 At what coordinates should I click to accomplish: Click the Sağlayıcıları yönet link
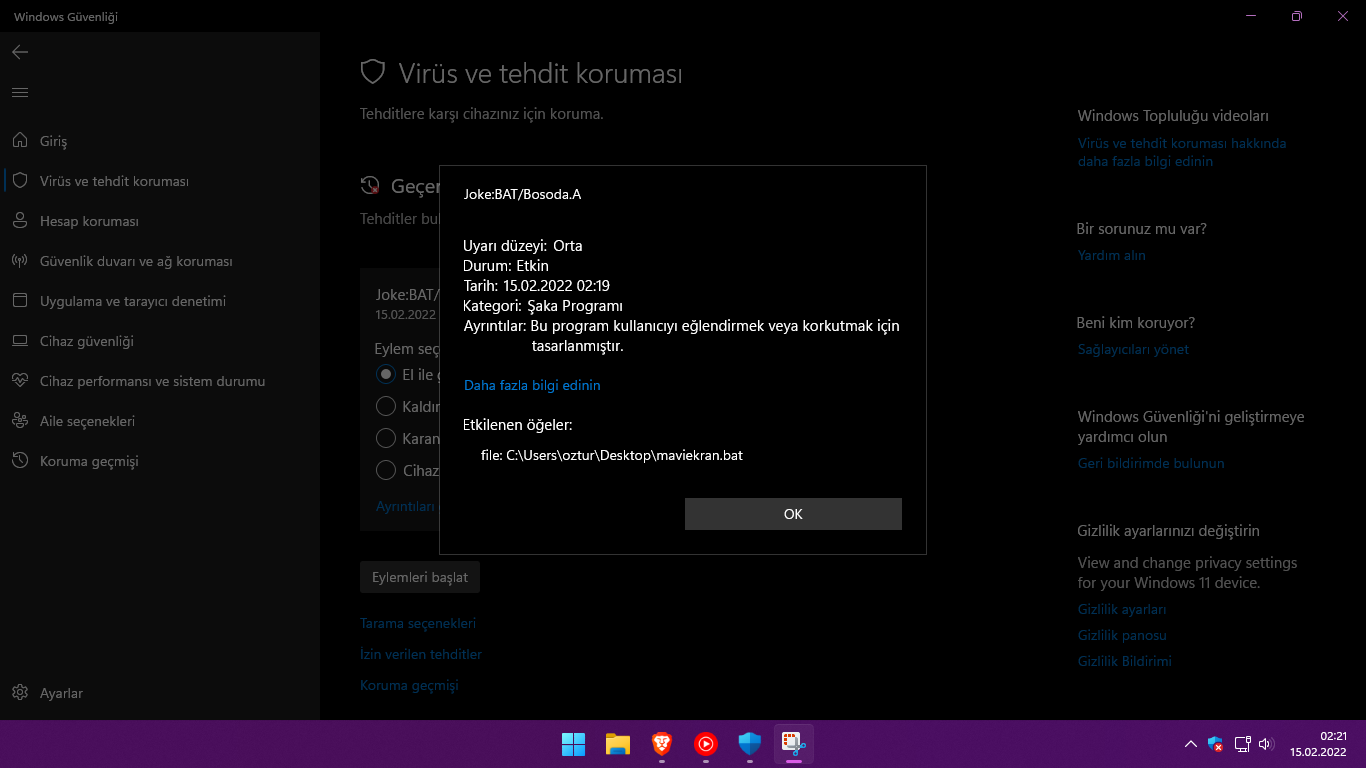pos(1134,349)
